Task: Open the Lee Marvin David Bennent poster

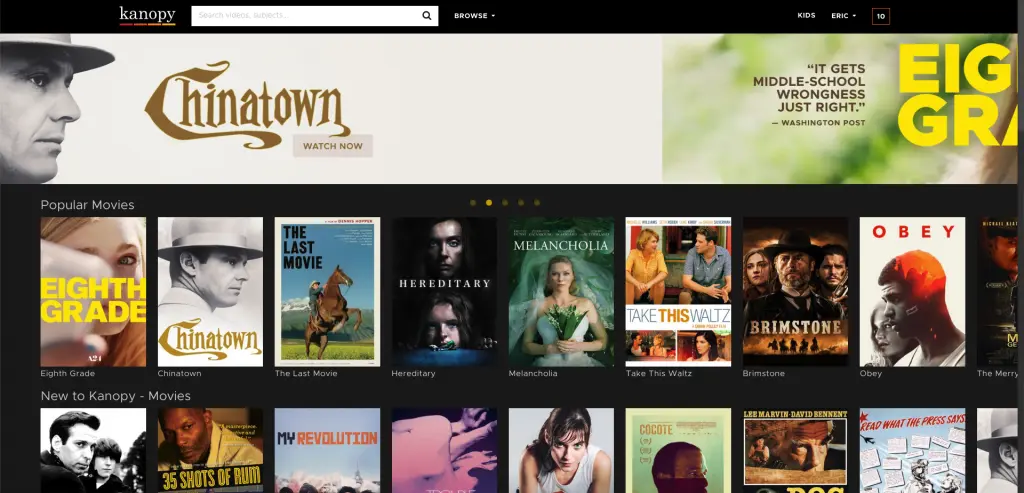Action: [795, 451]
